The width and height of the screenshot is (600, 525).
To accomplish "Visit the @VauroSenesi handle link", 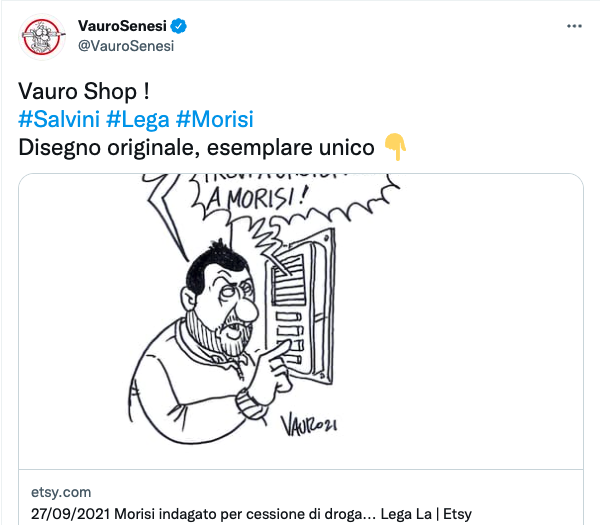I will tap(126, 46).
